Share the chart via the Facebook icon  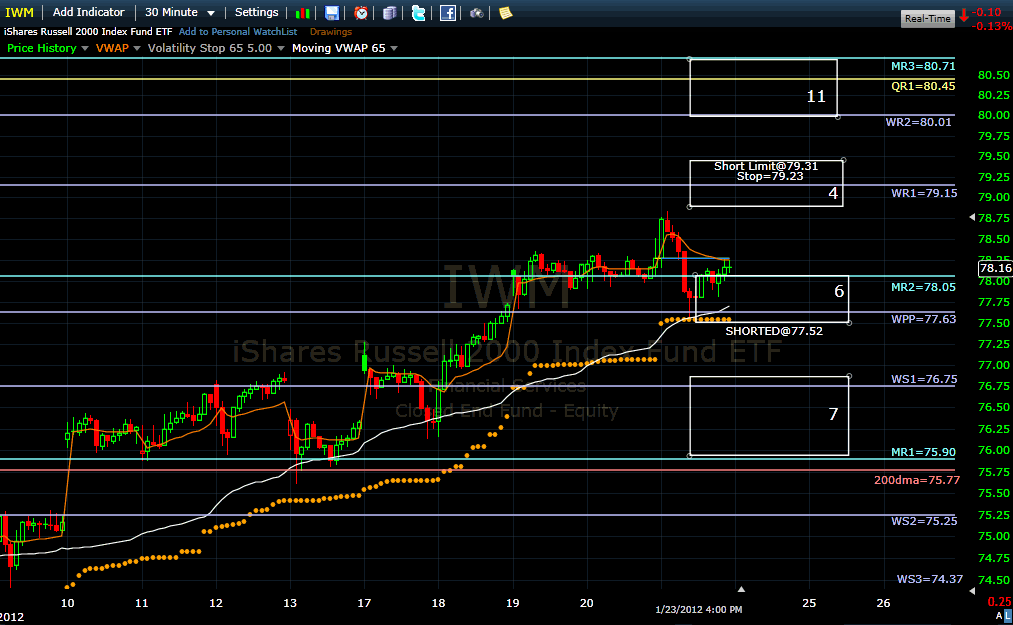448,13
